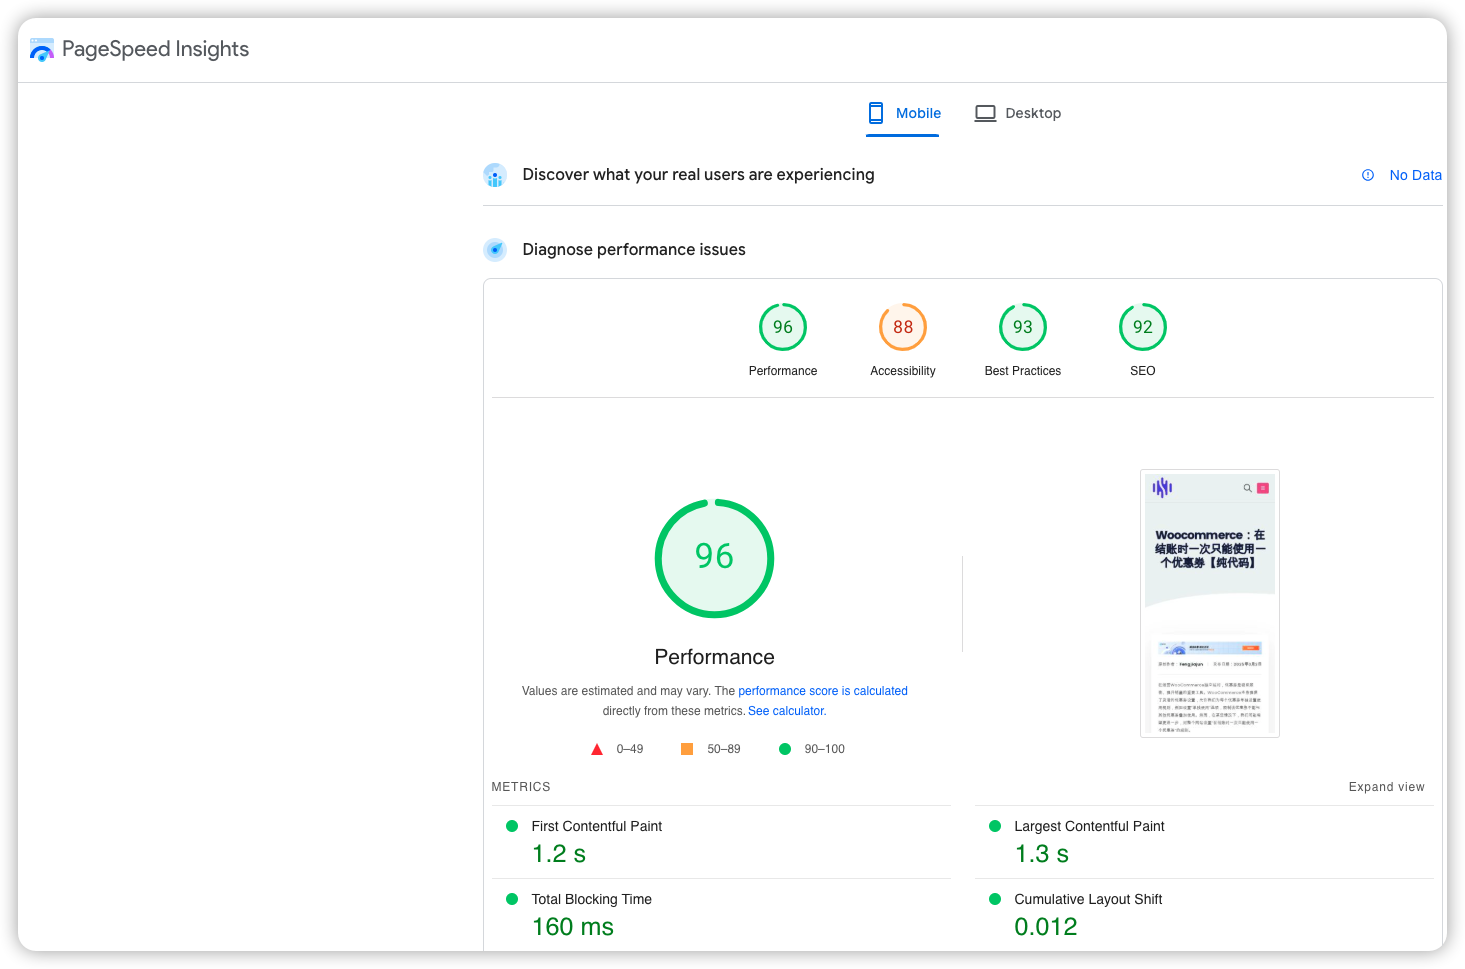1465x969 pixels.
Task: Click the real users experience icon
Action: click(x=495, y=176)
